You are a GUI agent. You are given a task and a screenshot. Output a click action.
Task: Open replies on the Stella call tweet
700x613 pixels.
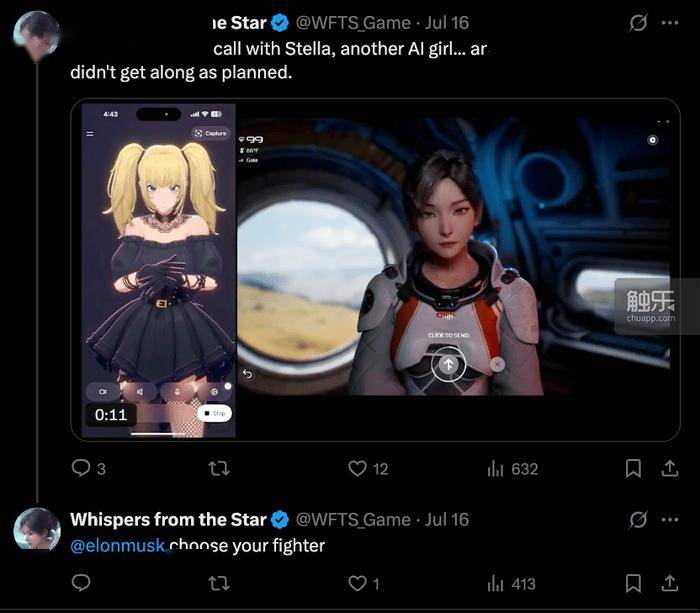(88, 468)
